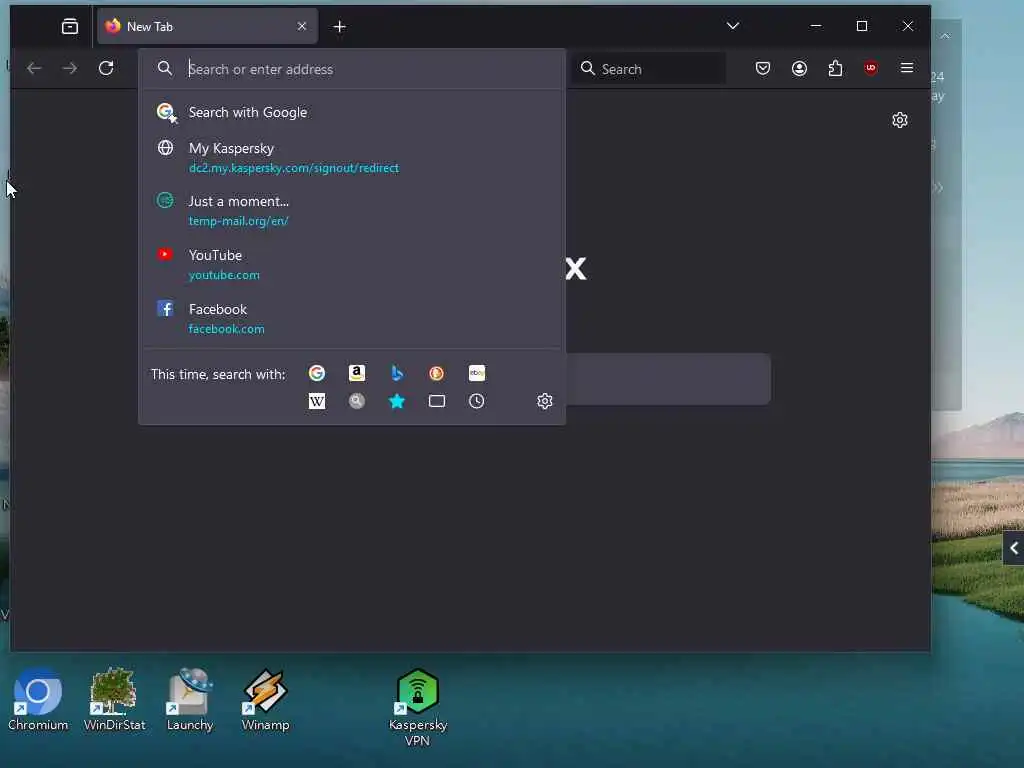The height and width of the screenshot is (768, 1024).
Task: Search open tabs using the tab icon
Action: (x=436, y=401)
